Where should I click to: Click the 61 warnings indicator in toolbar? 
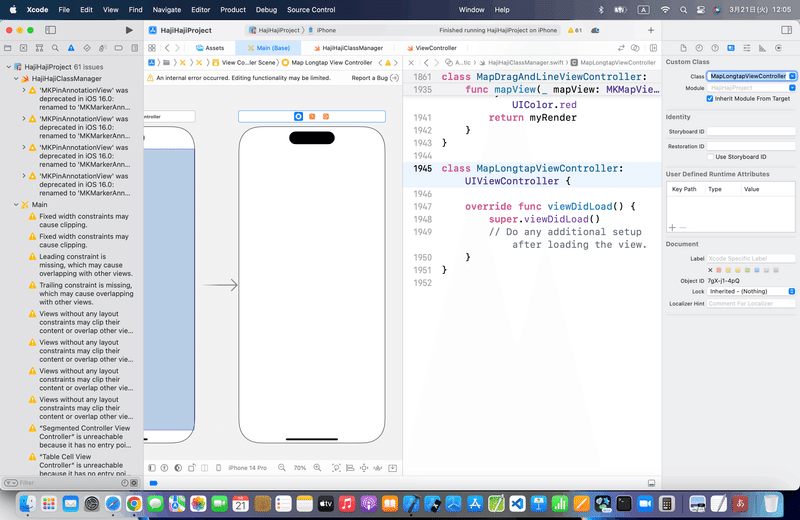tap(575, 30)
